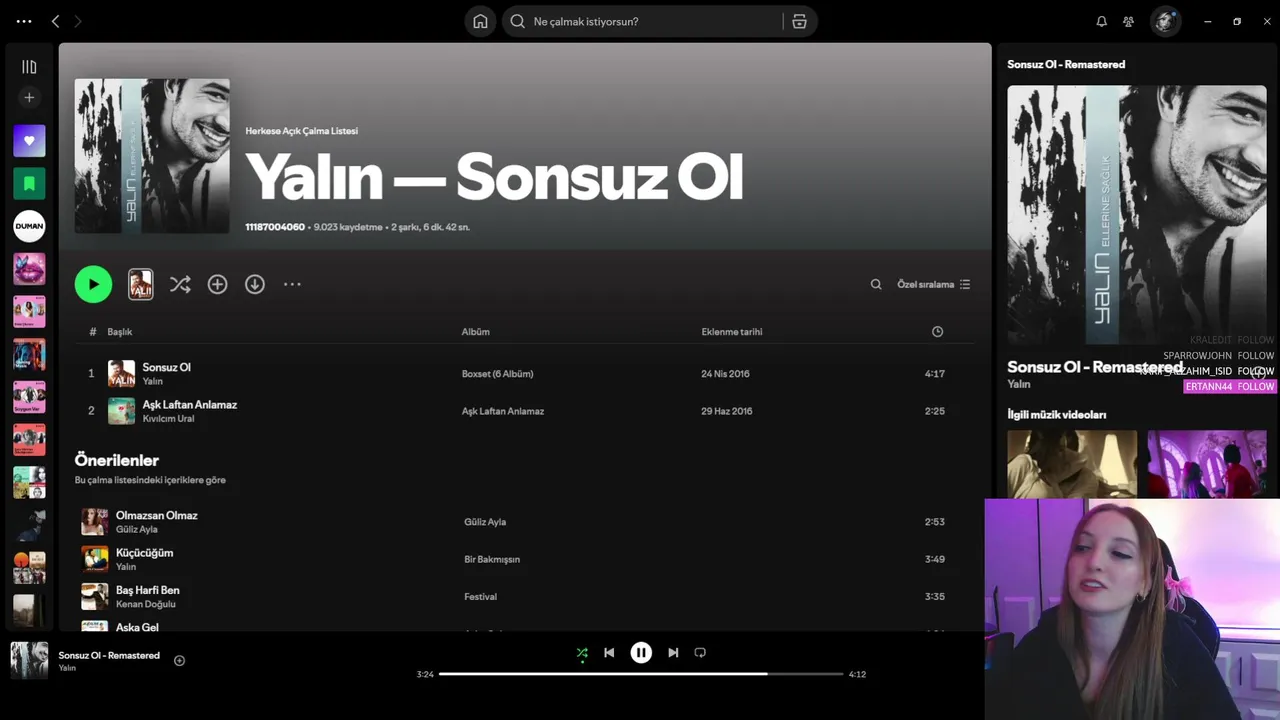Toggle the green shuffle button in player

(582, 653)
